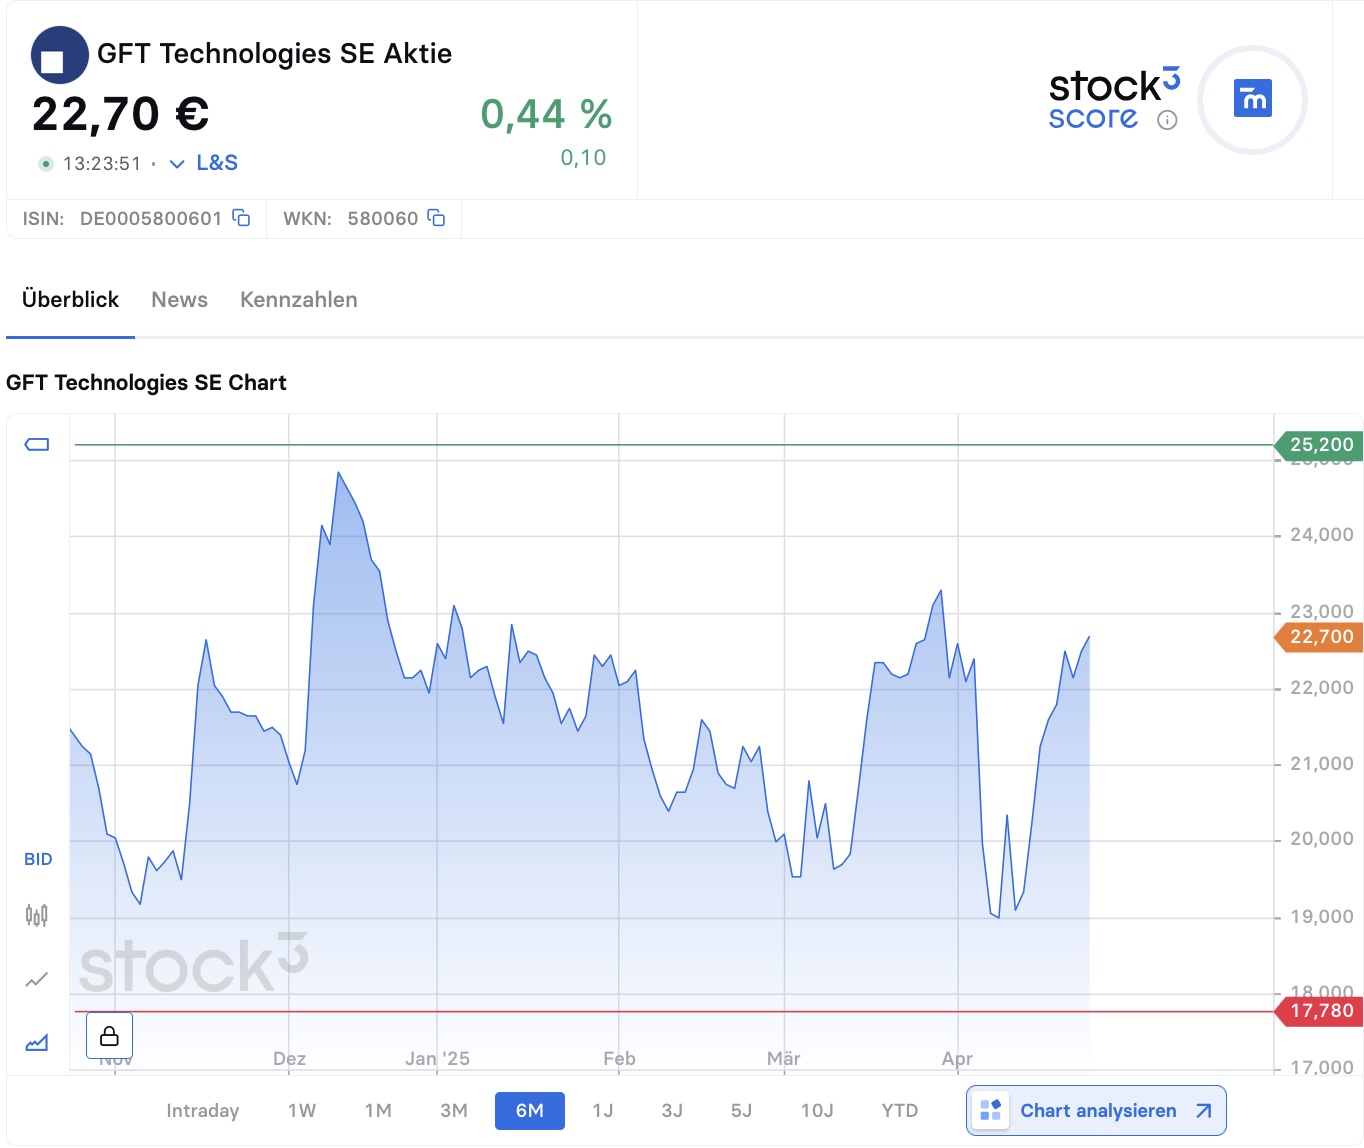
Task: Toggle the BID price type
Action: tap(38, 859)
